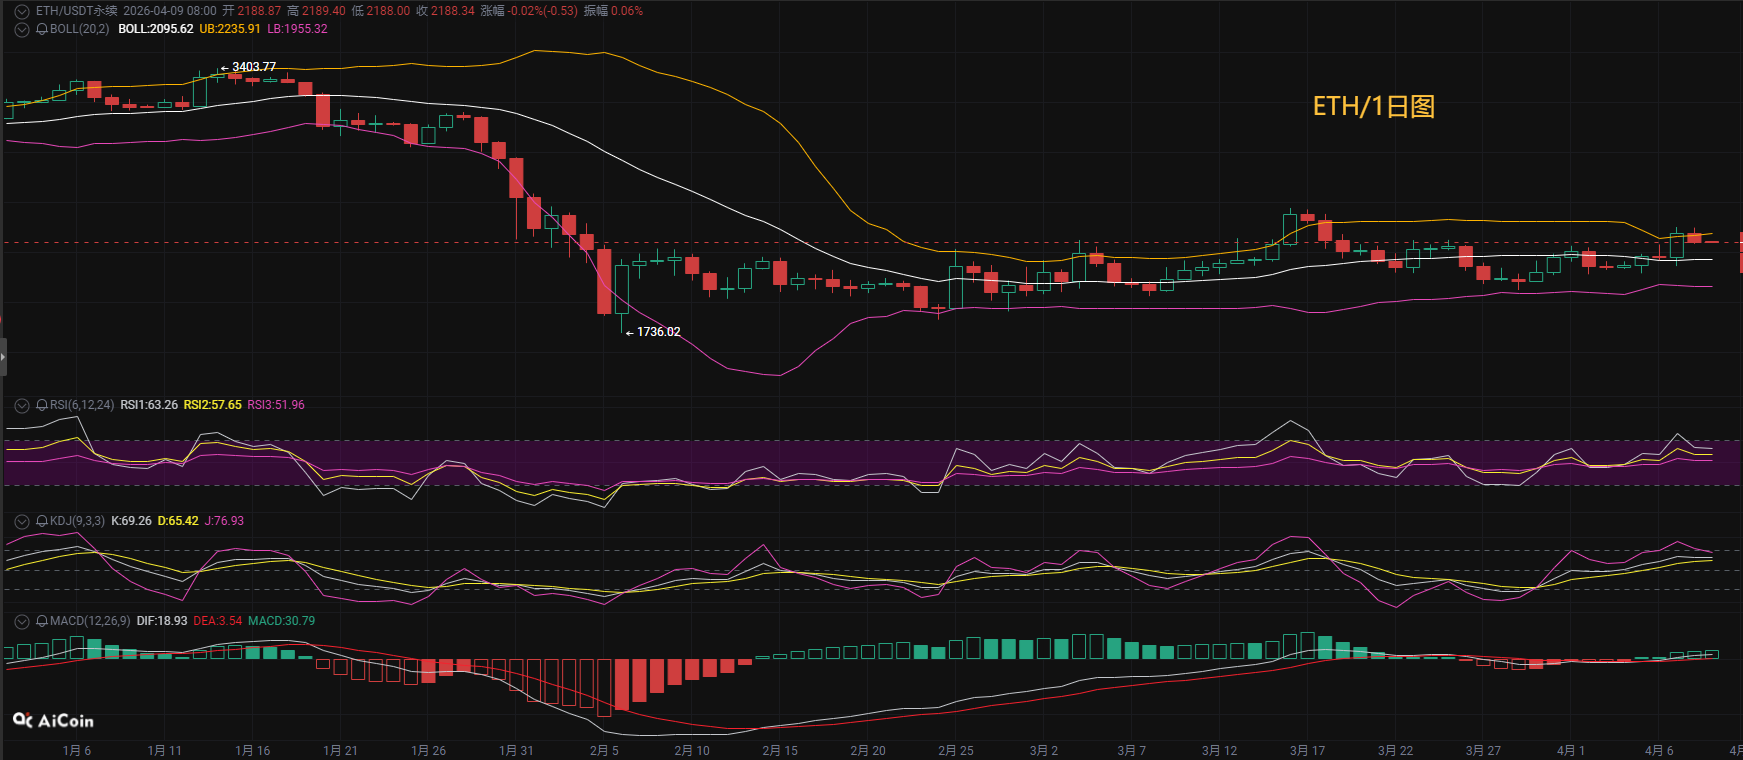The image size is (1743, 760).
Task: Click the 3月 17 date on time axis
Action: 1307,750
